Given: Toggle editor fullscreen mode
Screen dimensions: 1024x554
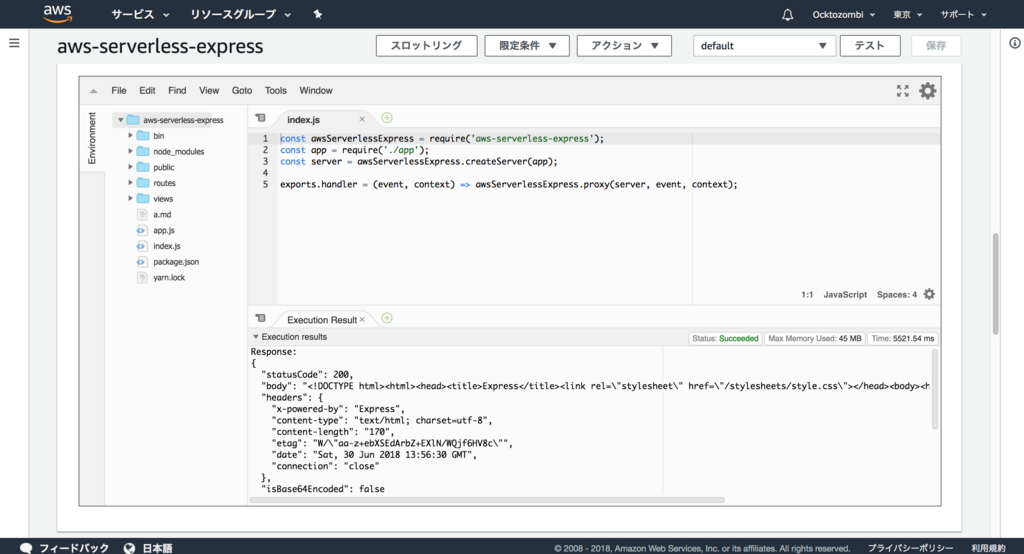Looking at the screenshot, I should (903, 91).
